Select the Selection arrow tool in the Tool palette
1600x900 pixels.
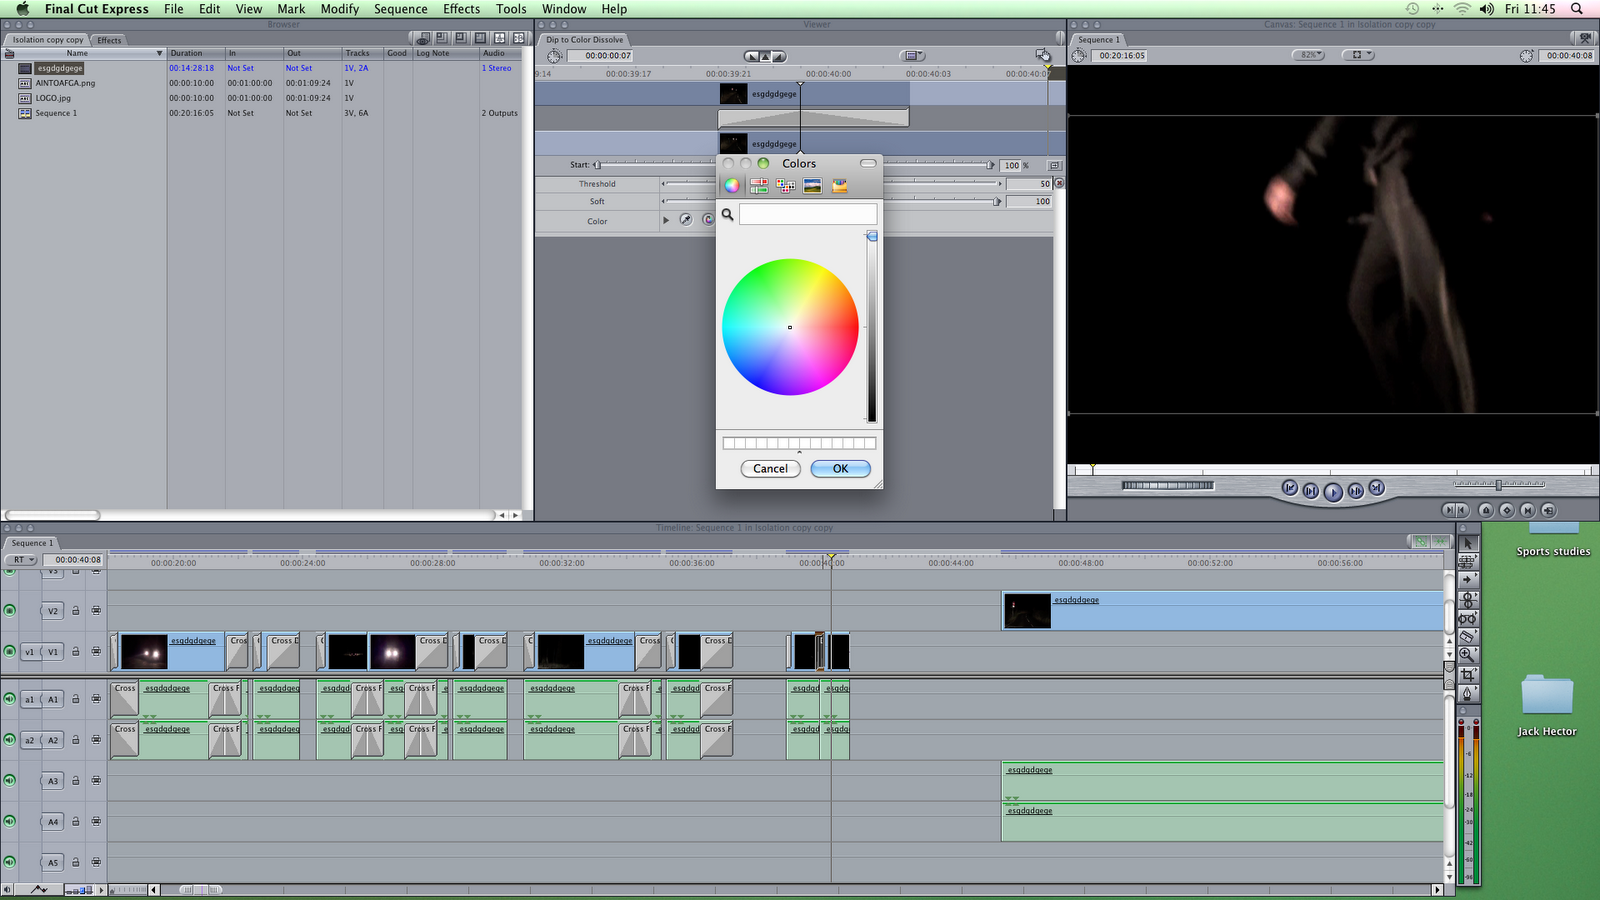pyautogui.click(x=1468, y=543)
